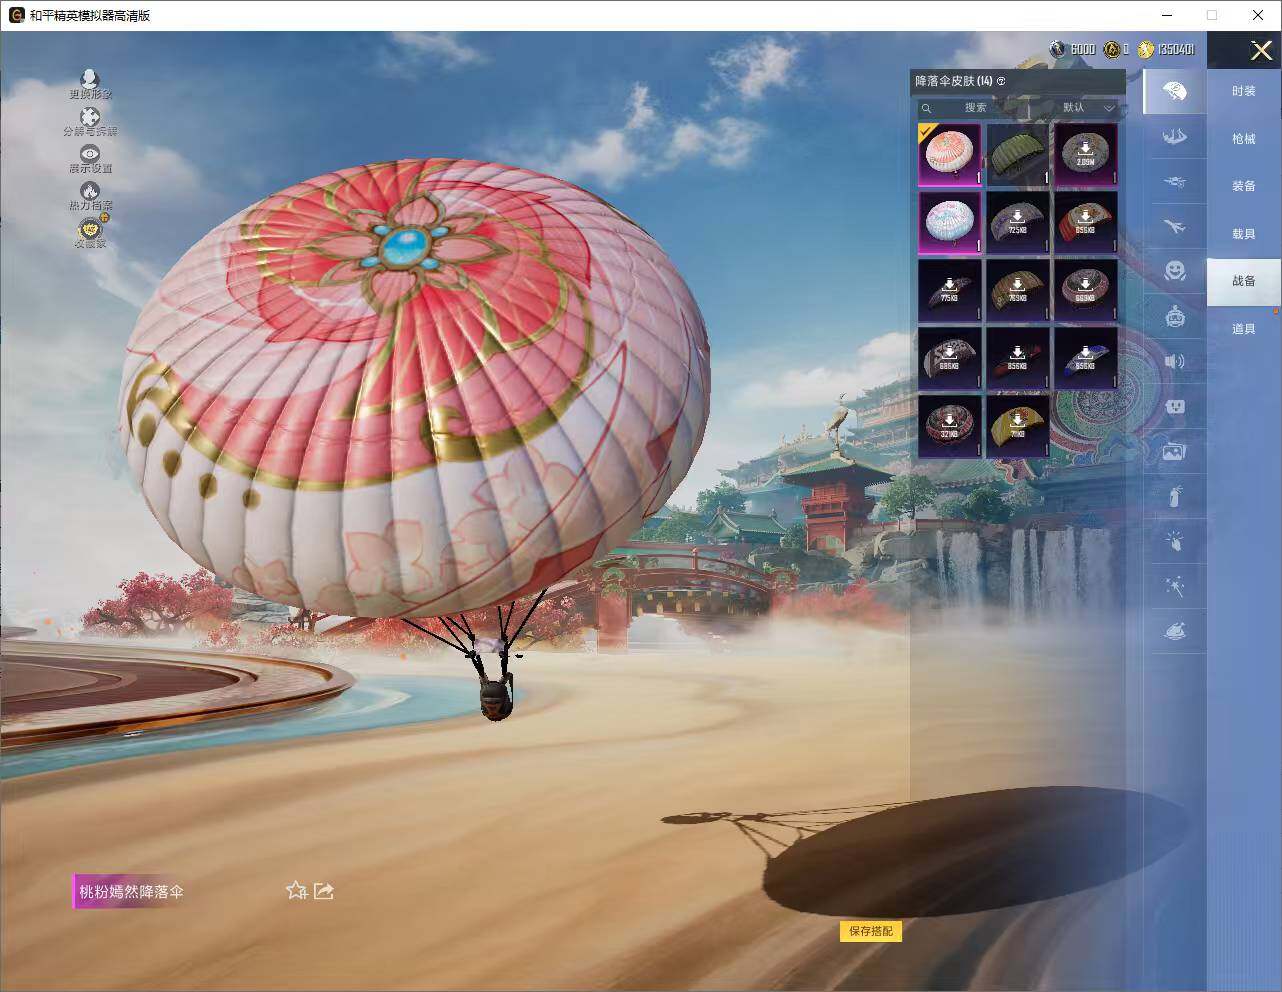
Task: Switch to the 道具 tab
Action: tap(1244, 329)
